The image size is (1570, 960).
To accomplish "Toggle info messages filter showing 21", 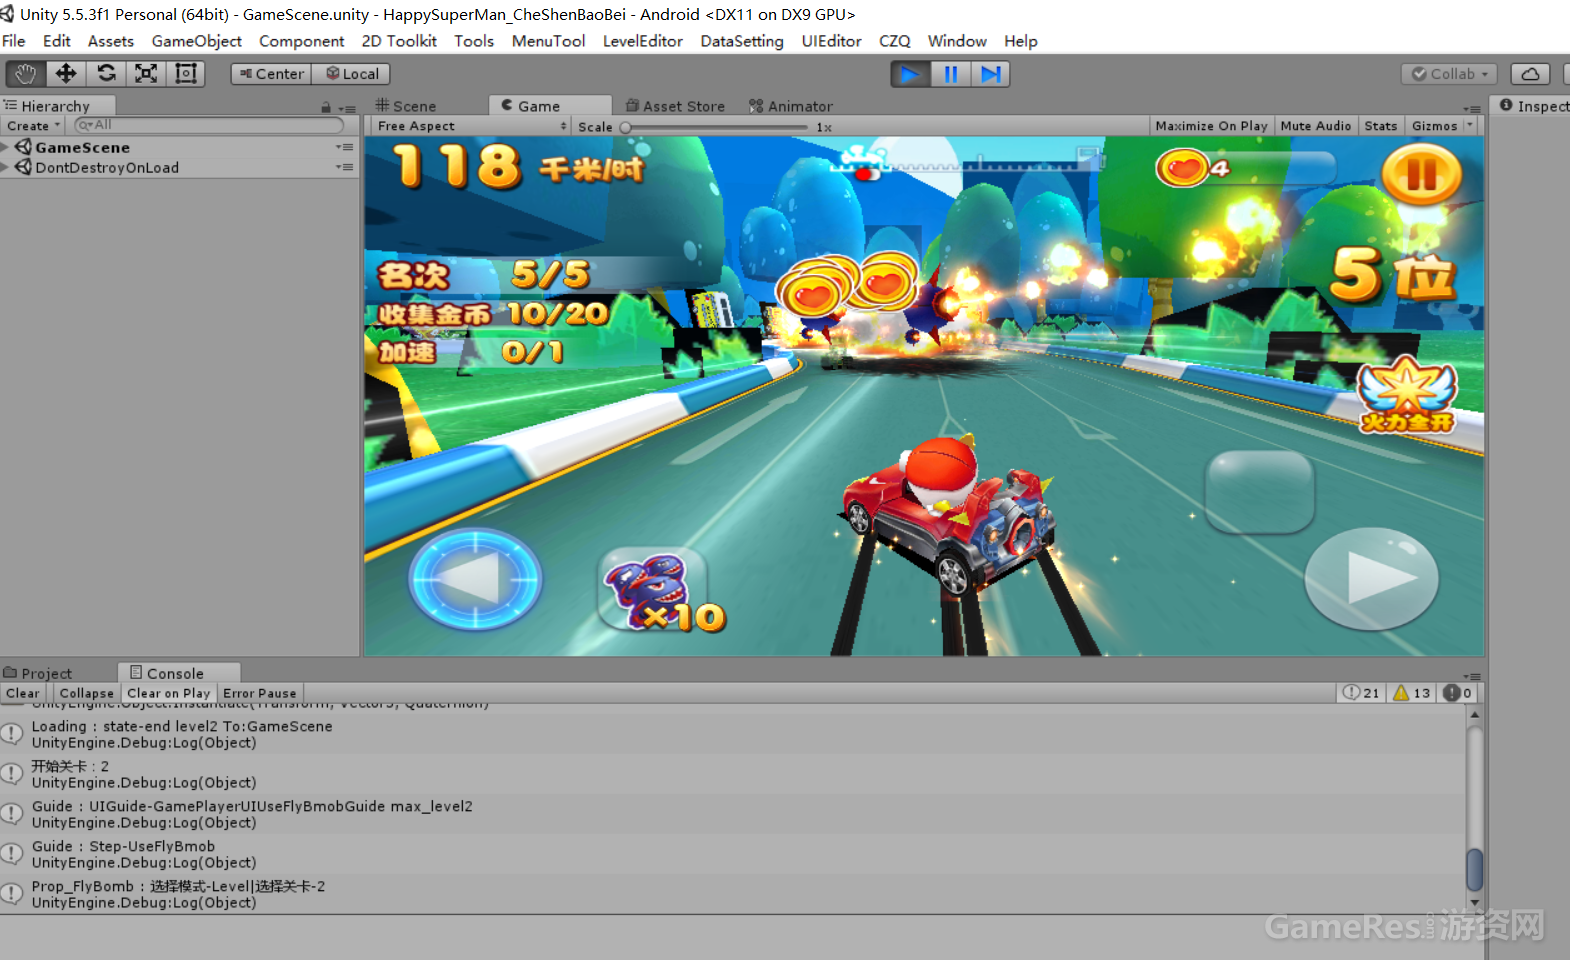I will pos(1361,693).
